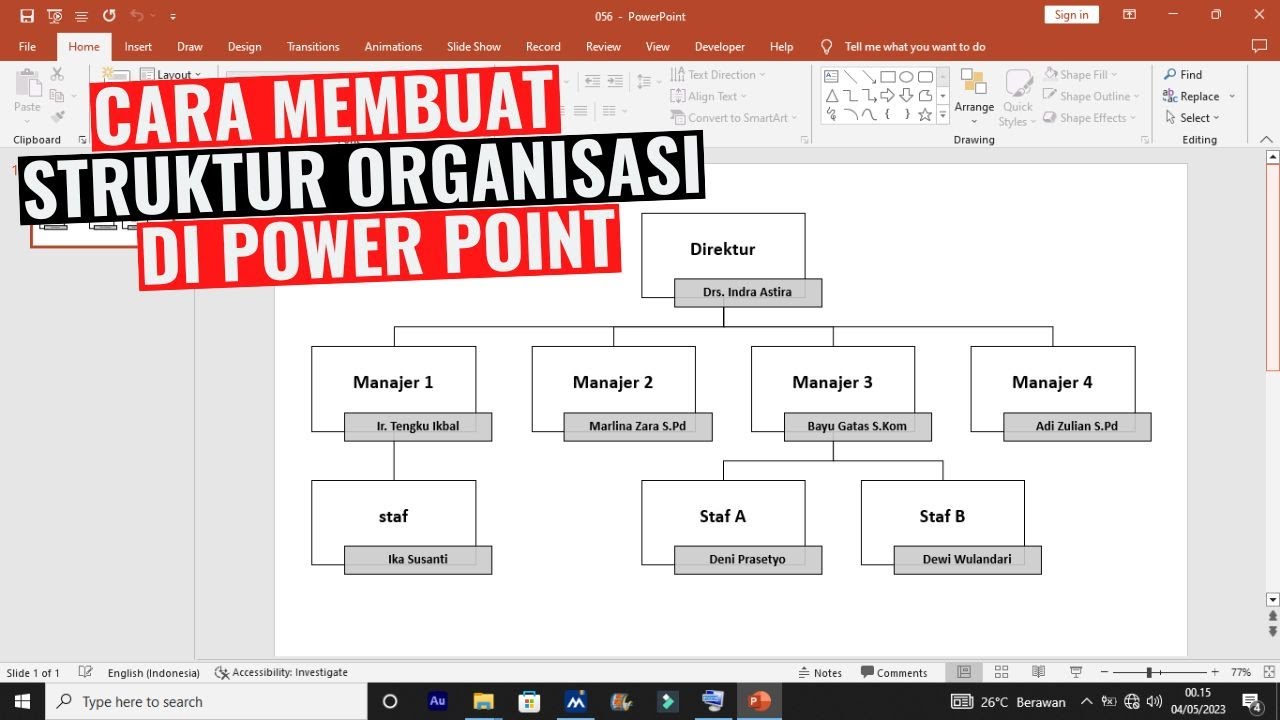
Task: Select the Text Box shape in gallery
Action: click(831, 77)
